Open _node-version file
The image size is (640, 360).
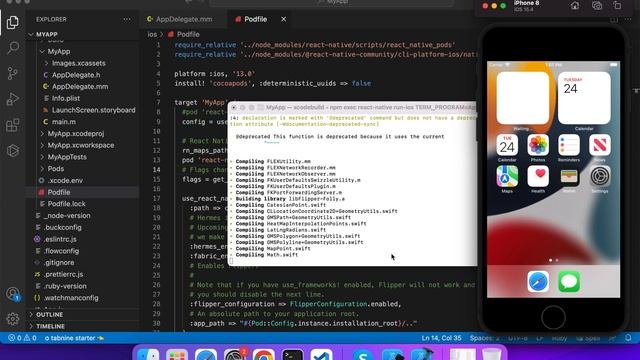point(67,216)
